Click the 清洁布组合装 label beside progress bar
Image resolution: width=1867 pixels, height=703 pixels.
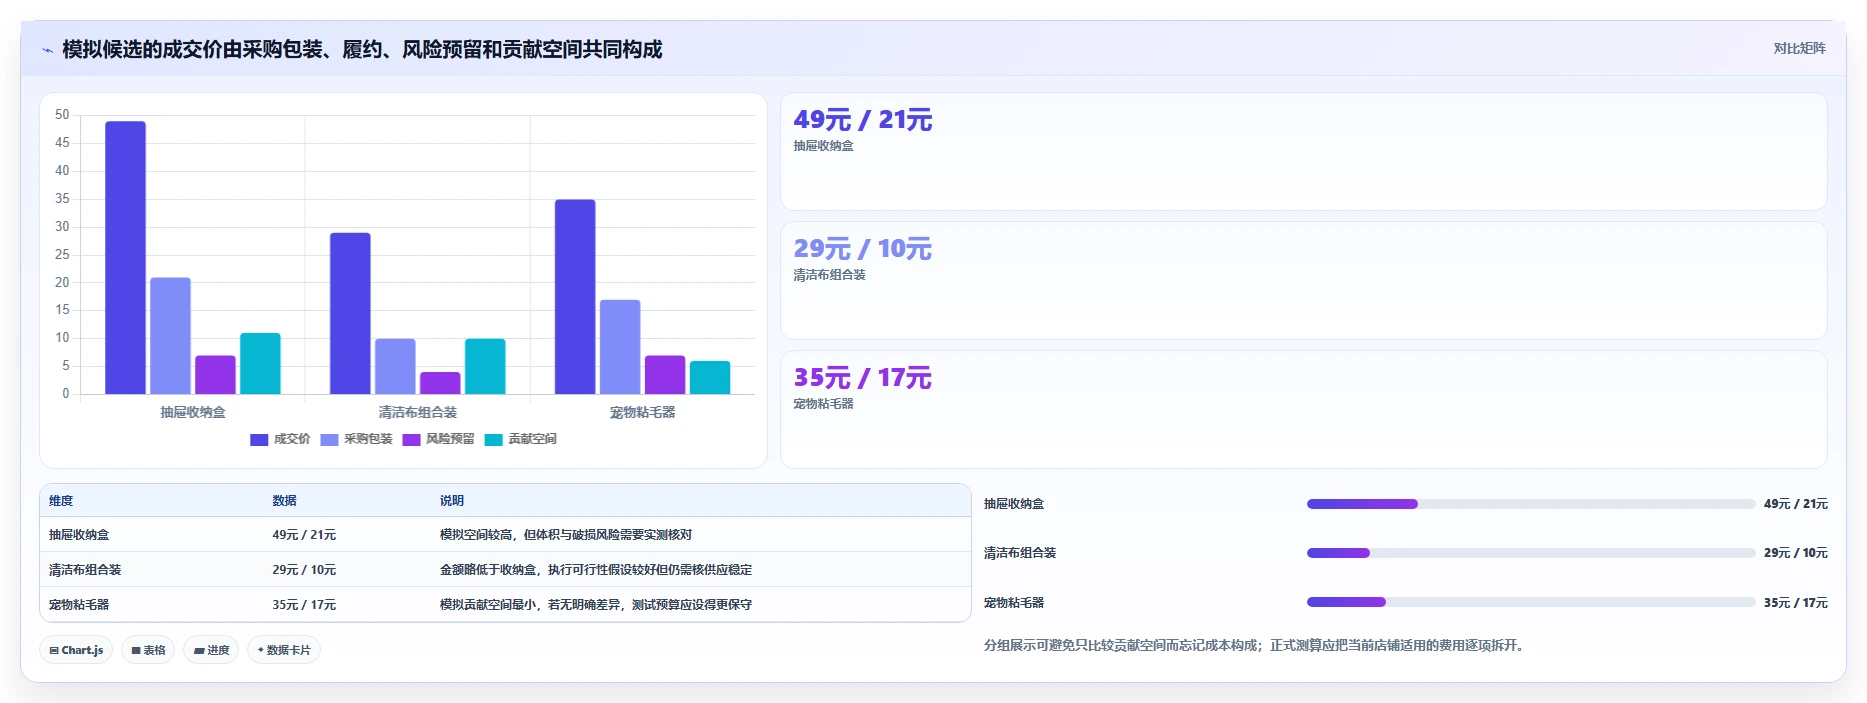1020,553
